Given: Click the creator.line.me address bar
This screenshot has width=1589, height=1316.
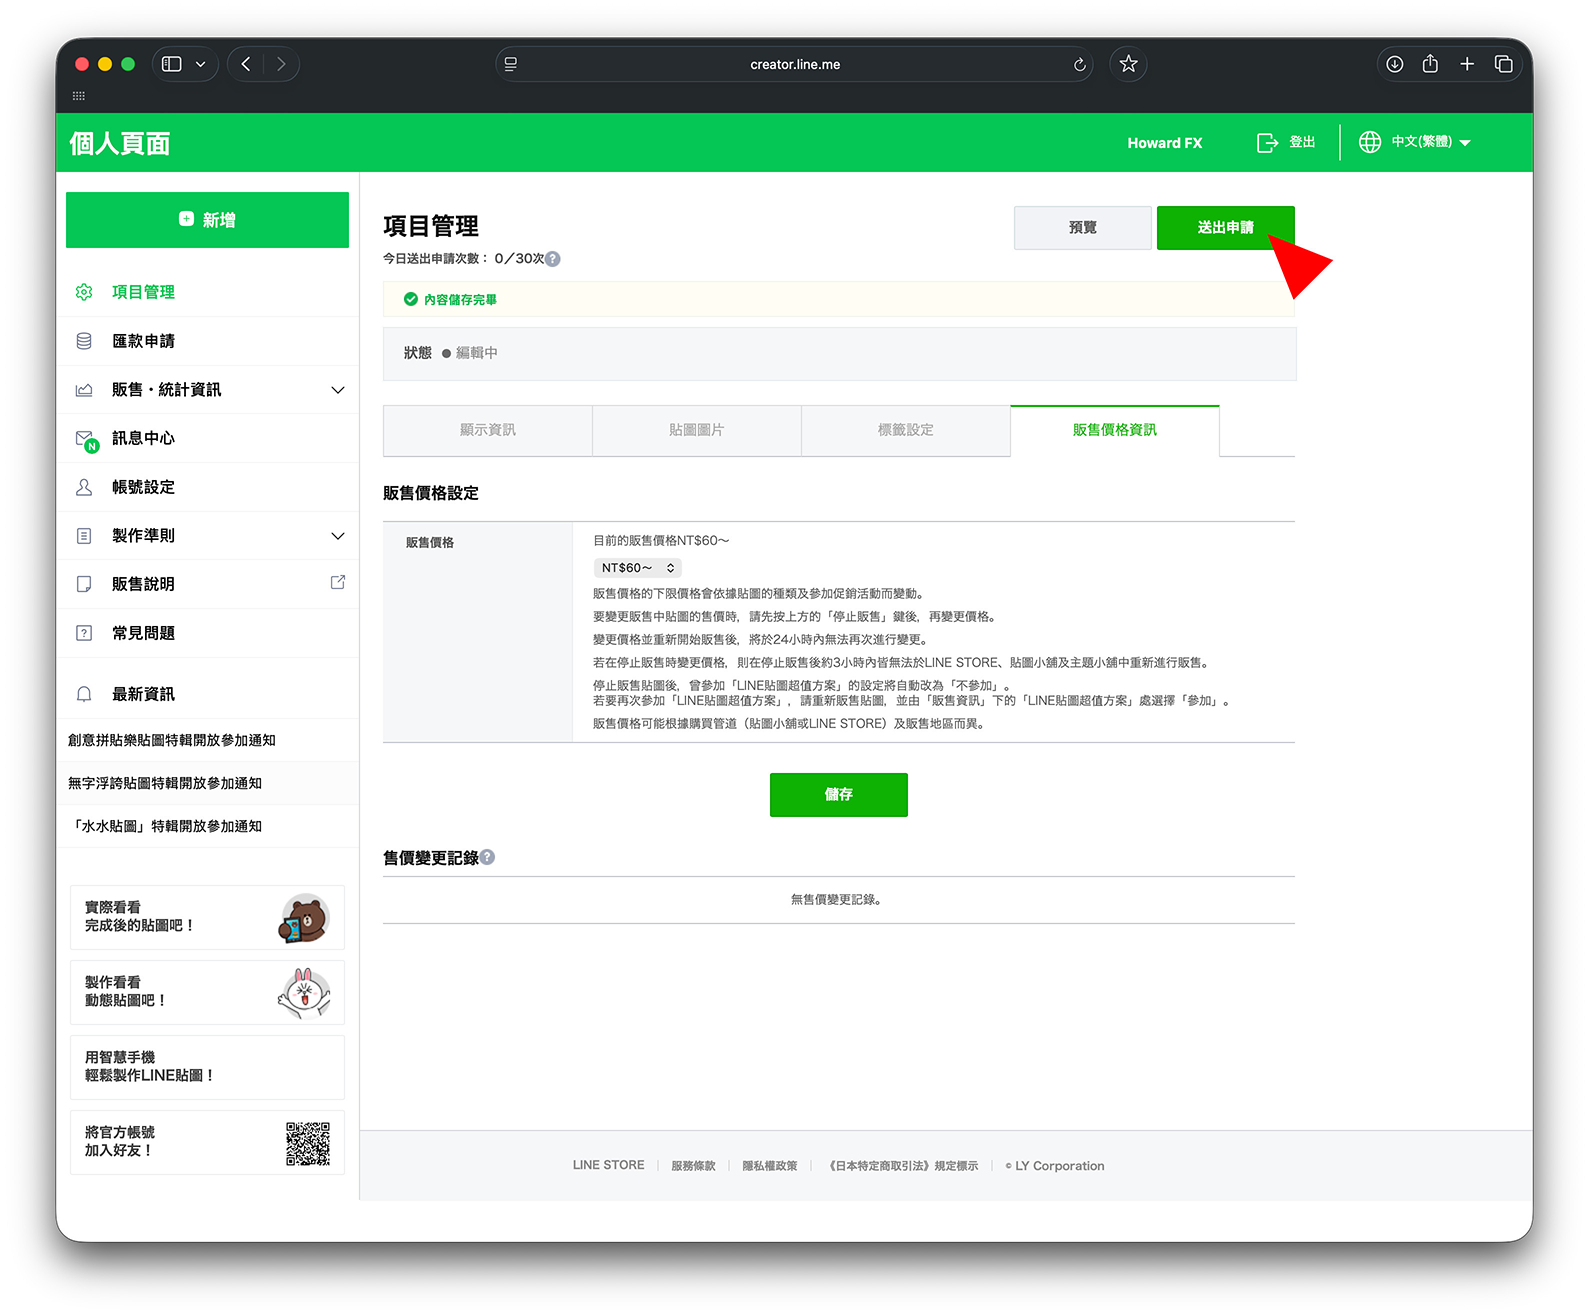Looking at the screenshot, I should (x=794, y=64).
